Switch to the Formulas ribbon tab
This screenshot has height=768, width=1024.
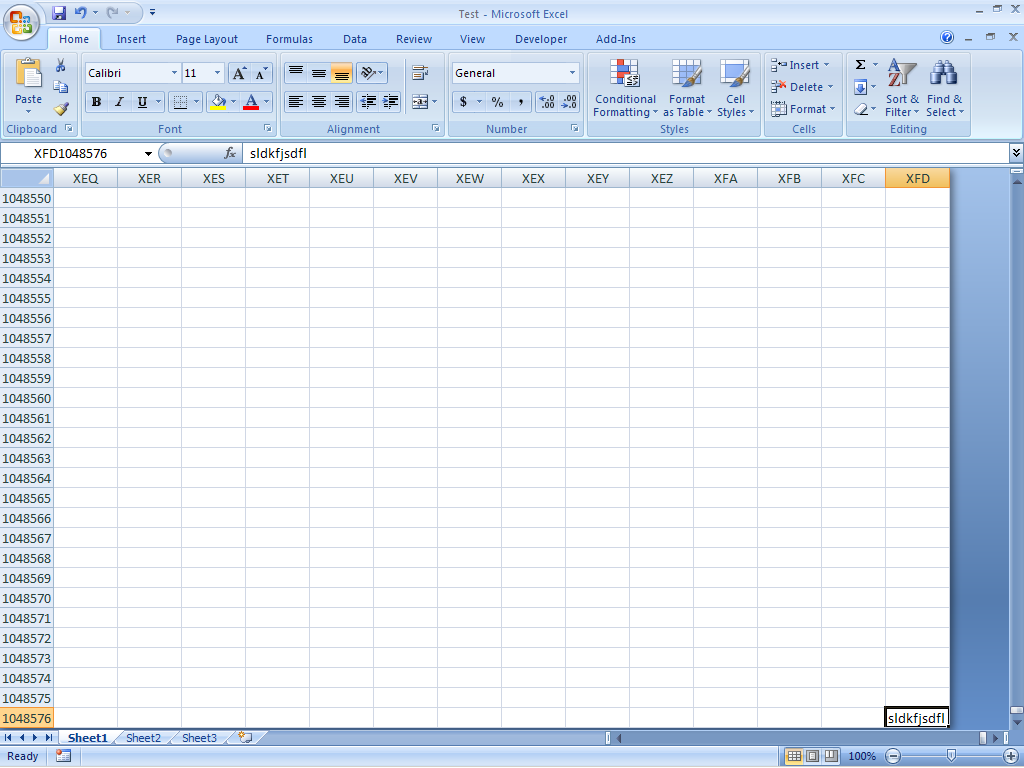(x=289, y=39)
